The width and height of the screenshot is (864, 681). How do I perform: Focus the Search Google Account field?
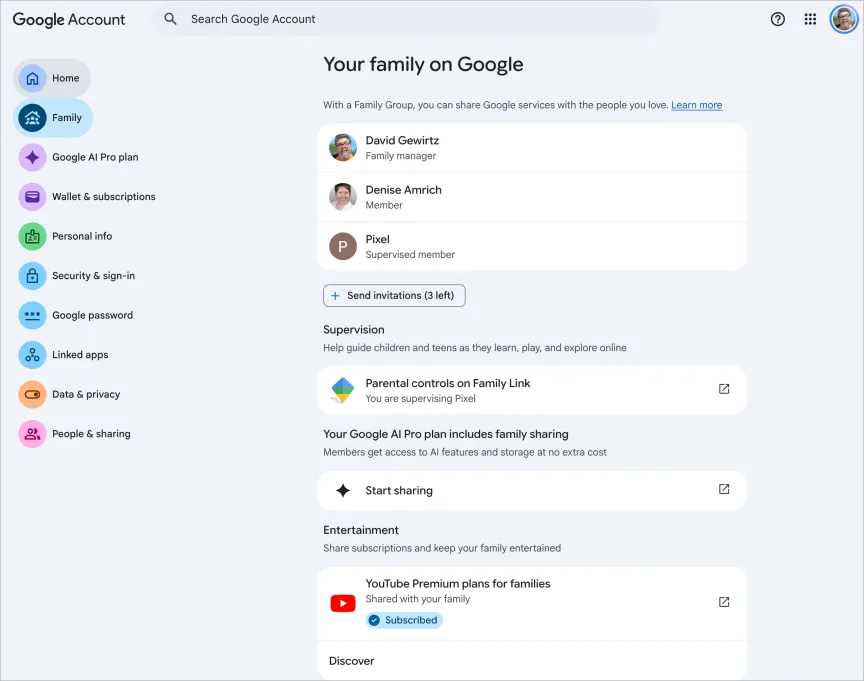(405, 19)
